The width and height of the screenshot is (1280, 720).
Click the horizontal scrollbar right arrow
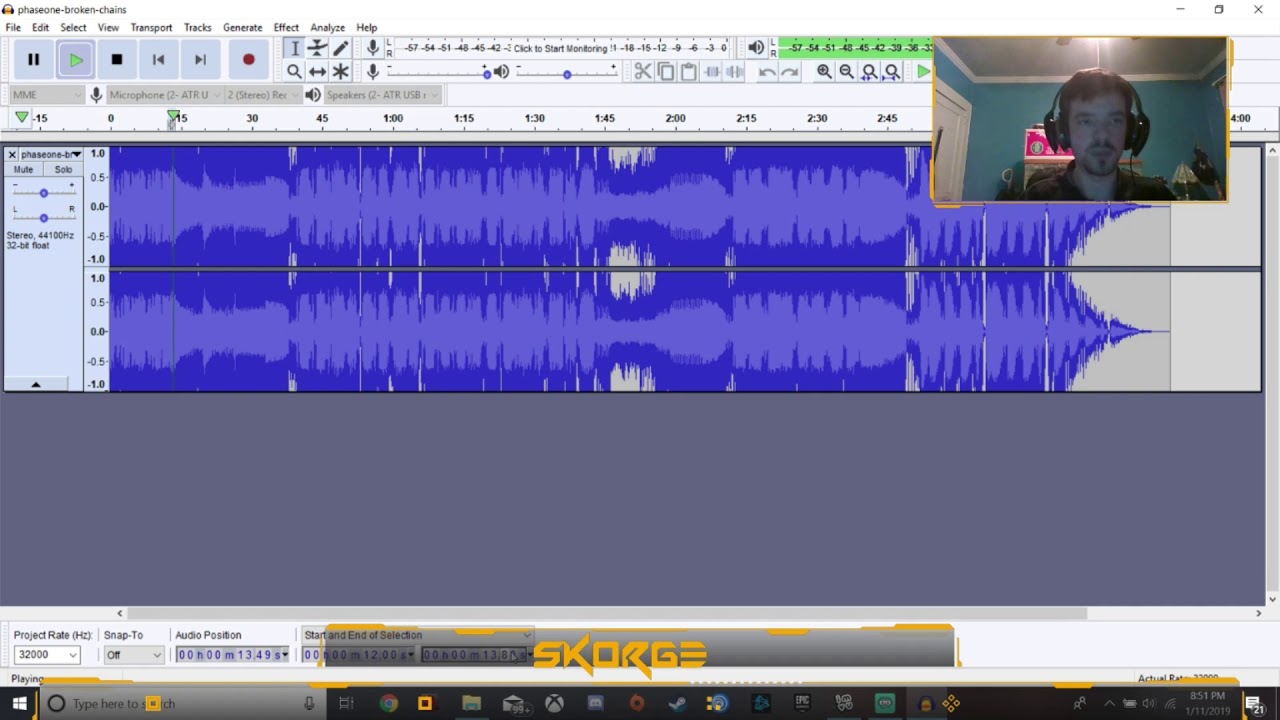(1258, 613)
